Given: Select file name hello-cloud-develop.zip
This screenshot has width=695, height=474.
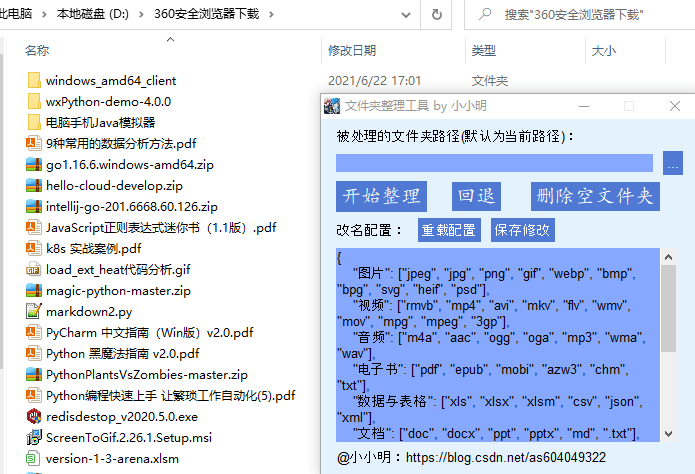Looking at the screenshot, I should pos(114,186).
